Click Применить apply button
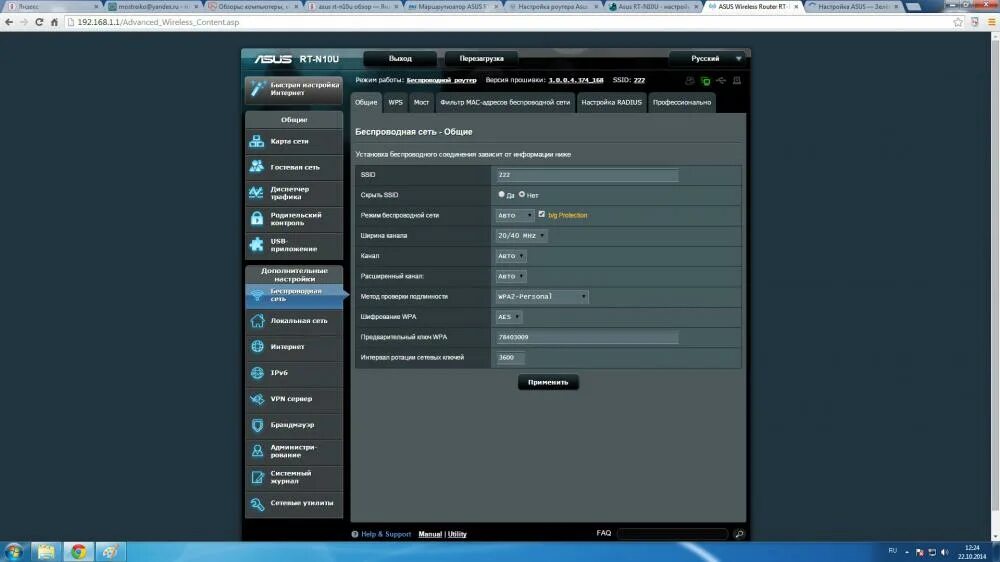 (x=548, y=383)
